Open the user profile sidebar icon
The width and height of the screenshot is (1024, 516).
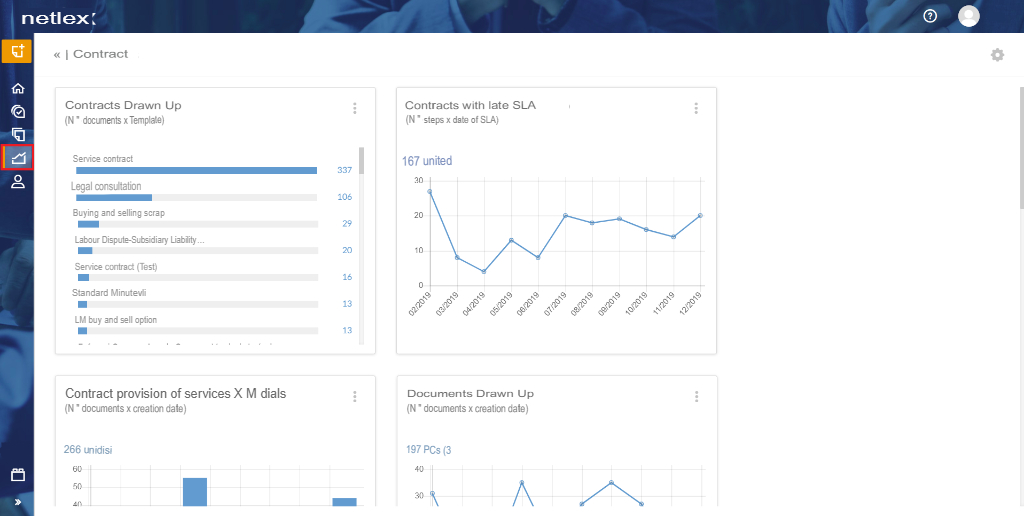coord(18,182)
